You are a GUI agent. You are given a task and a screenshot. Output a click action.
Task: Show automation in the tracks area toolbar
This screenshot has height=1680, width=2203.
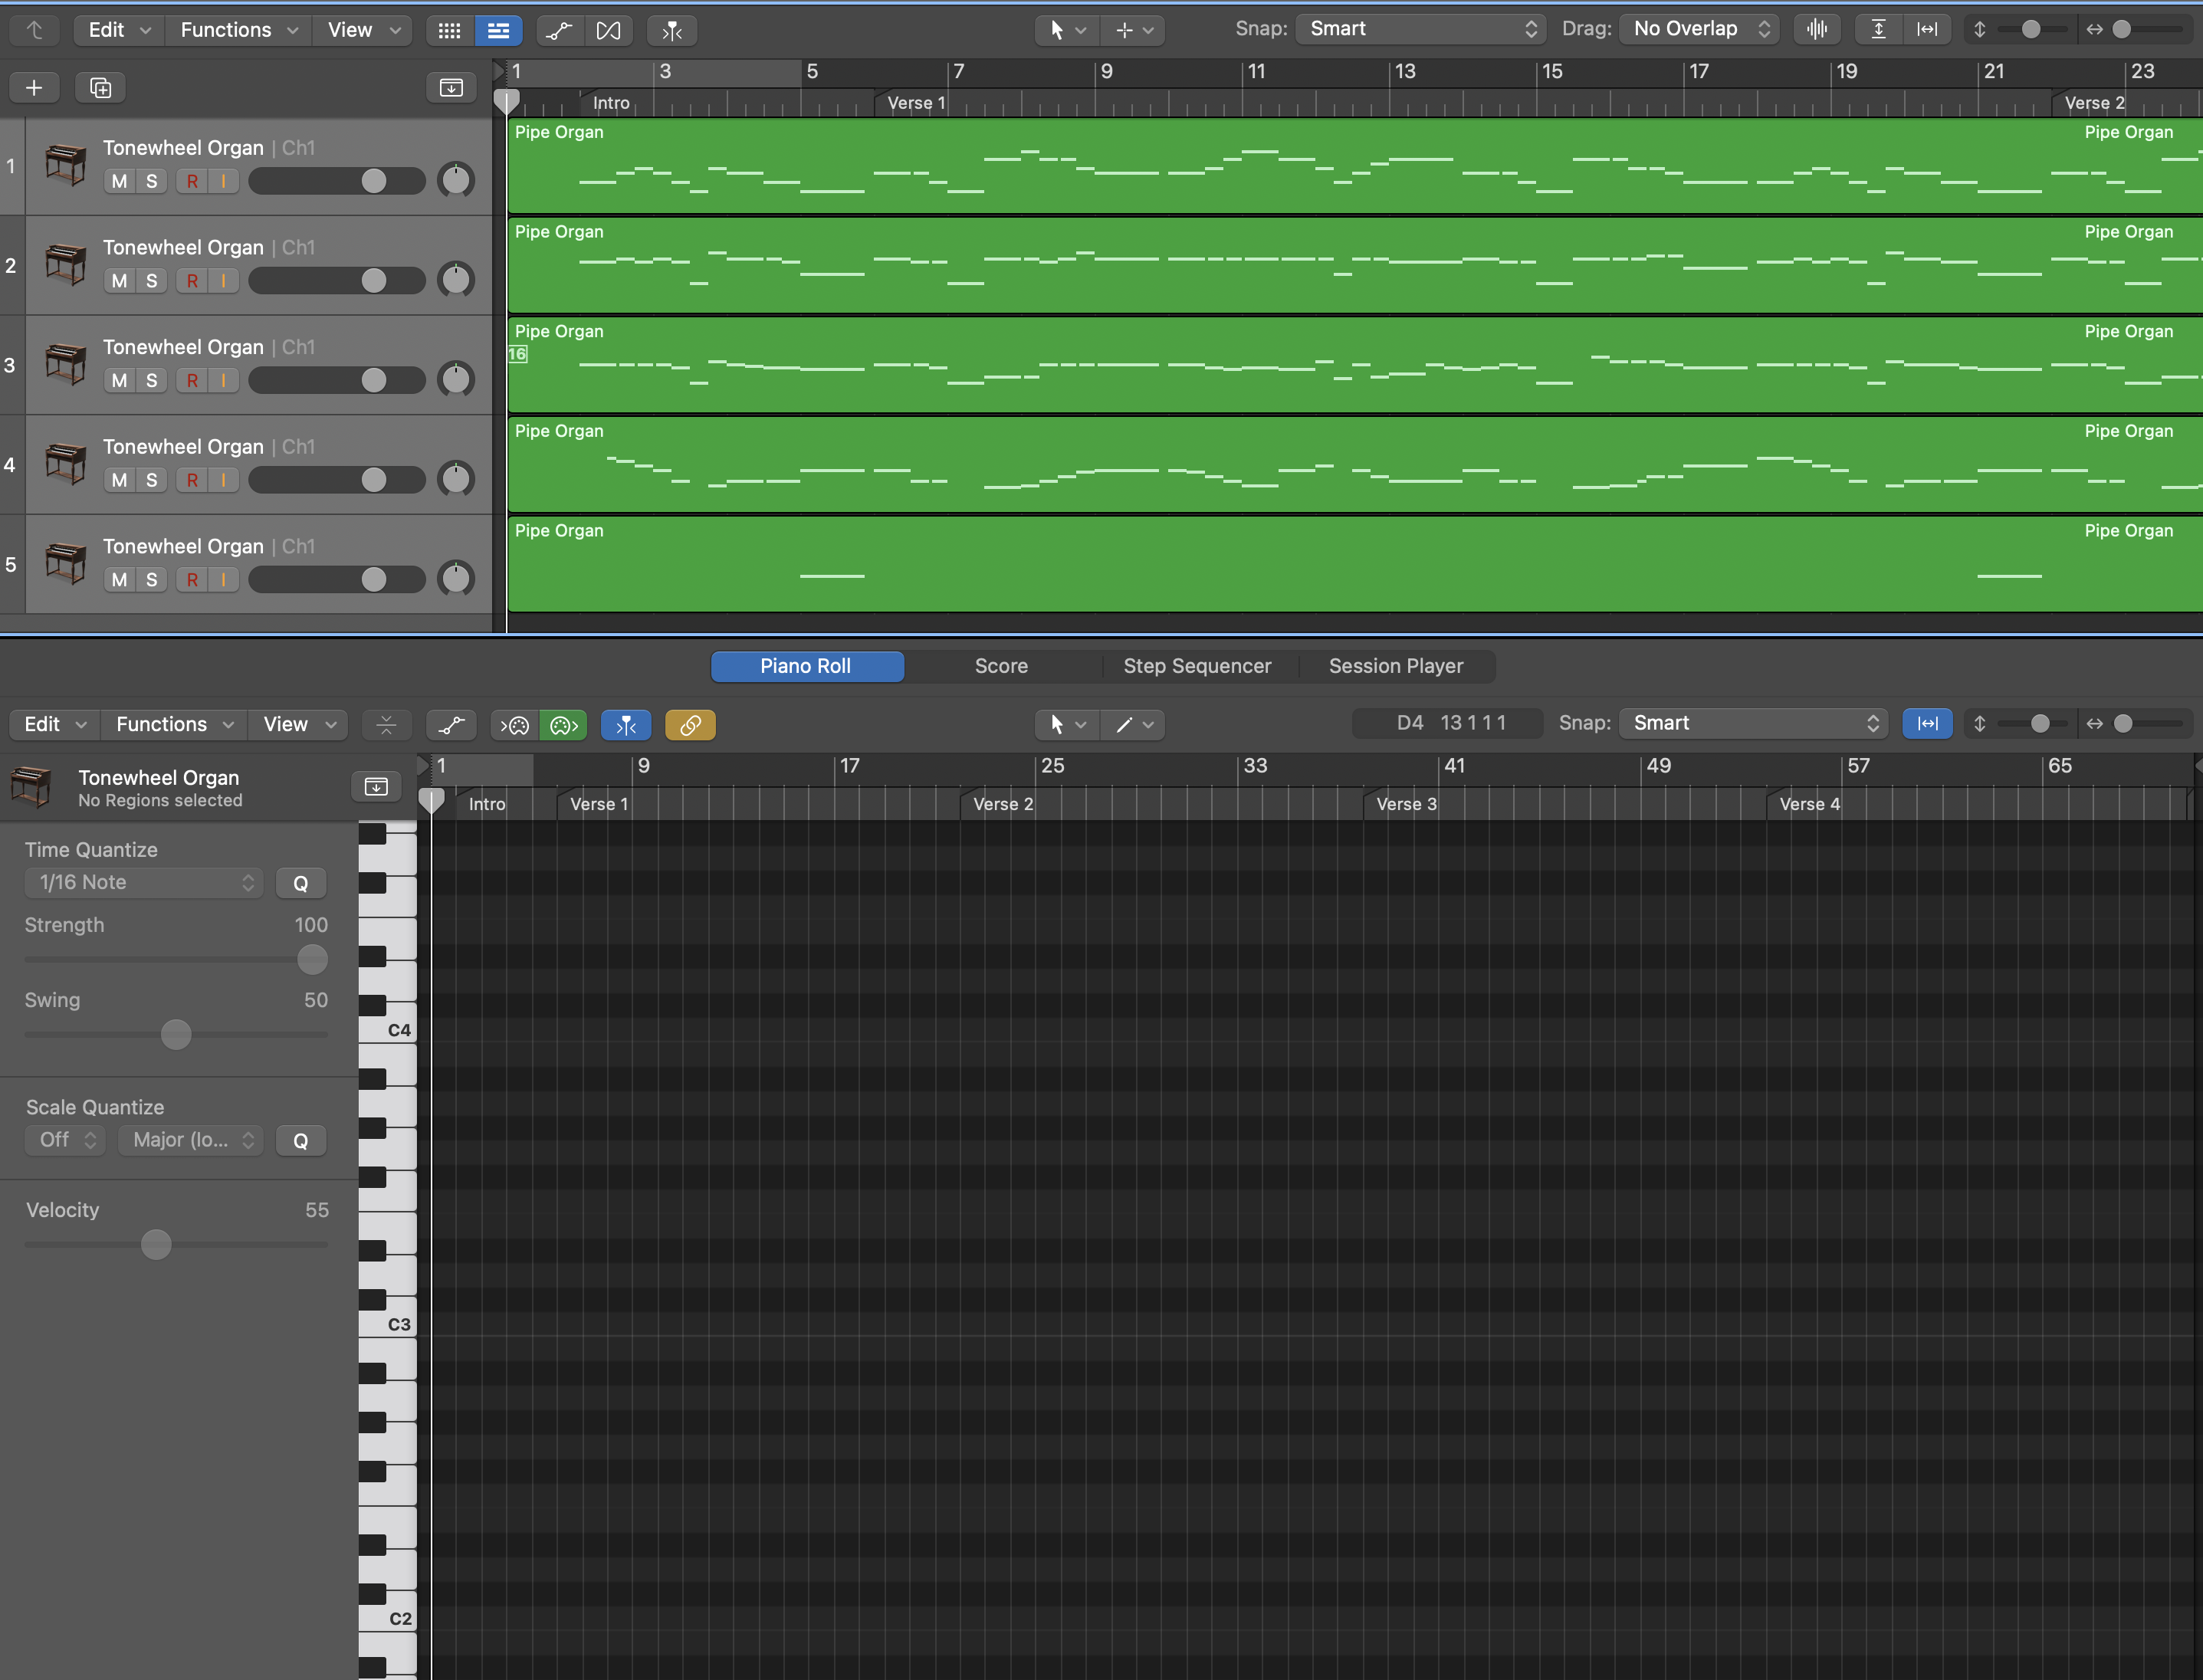[x=560, y=30]
